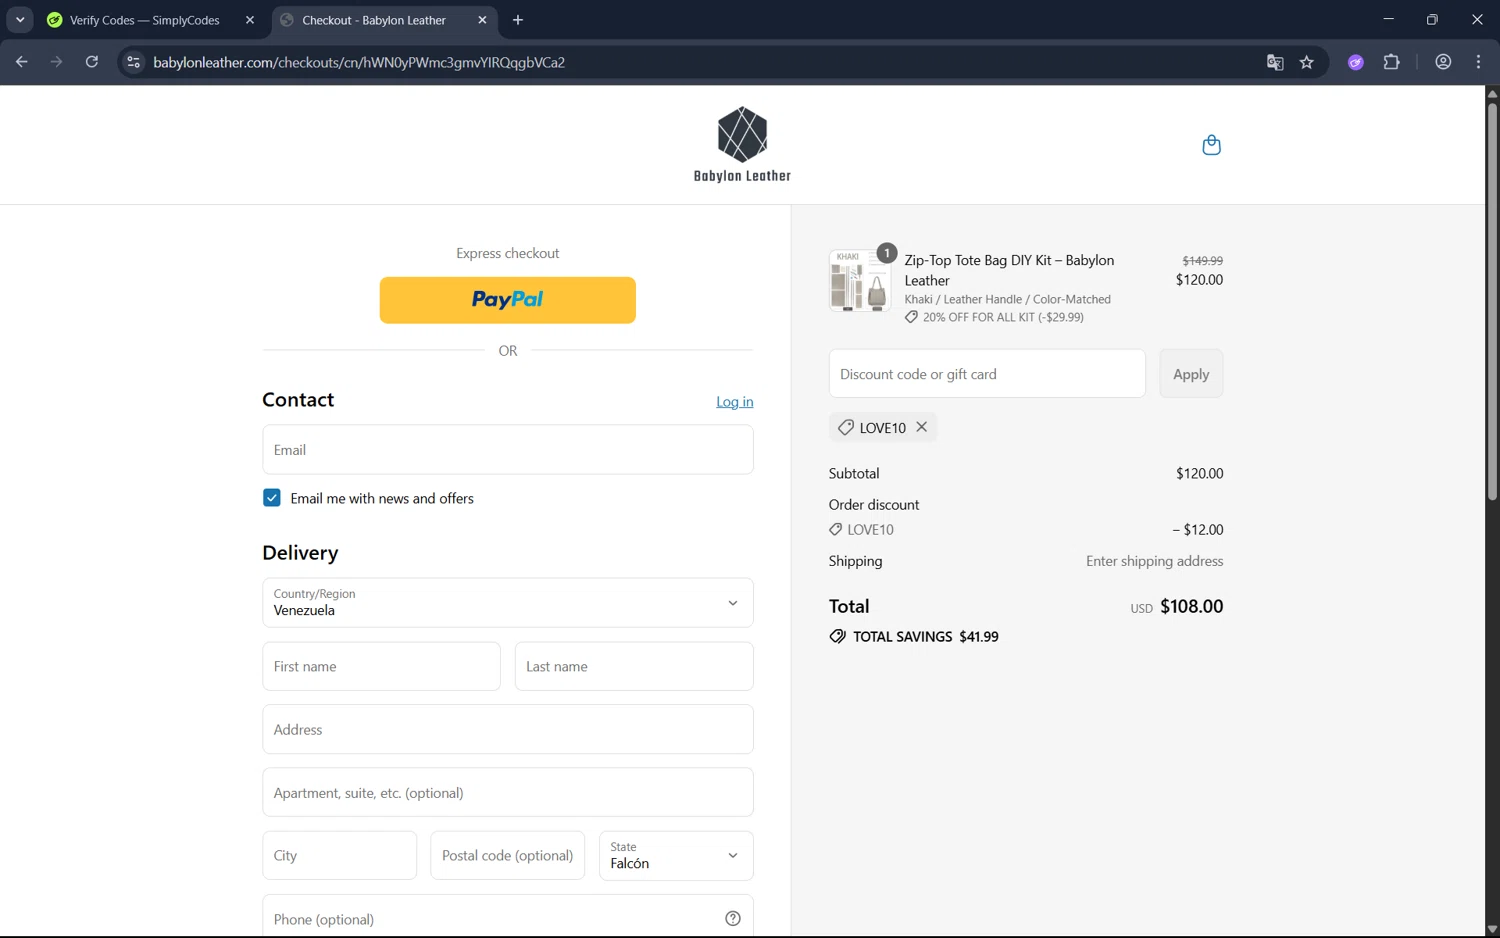
Task: Open the tab search dropdown arrow
Action: pyautogui.click(x=20, y=20)
